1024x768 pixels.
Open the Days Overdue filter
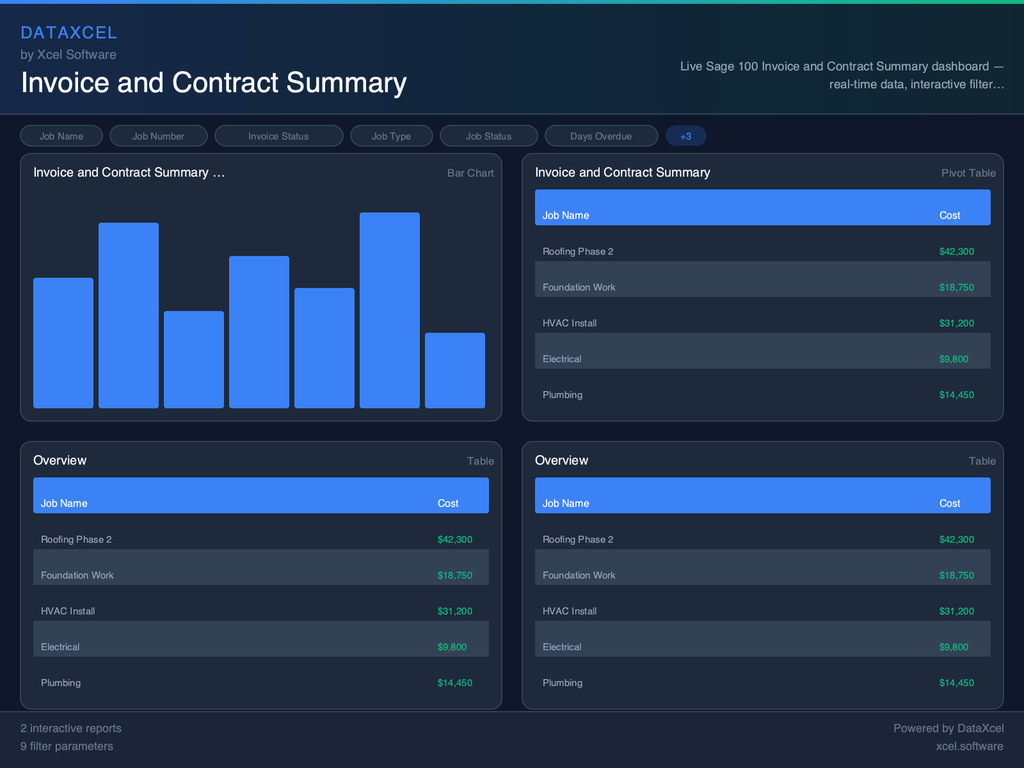[601, 135]
